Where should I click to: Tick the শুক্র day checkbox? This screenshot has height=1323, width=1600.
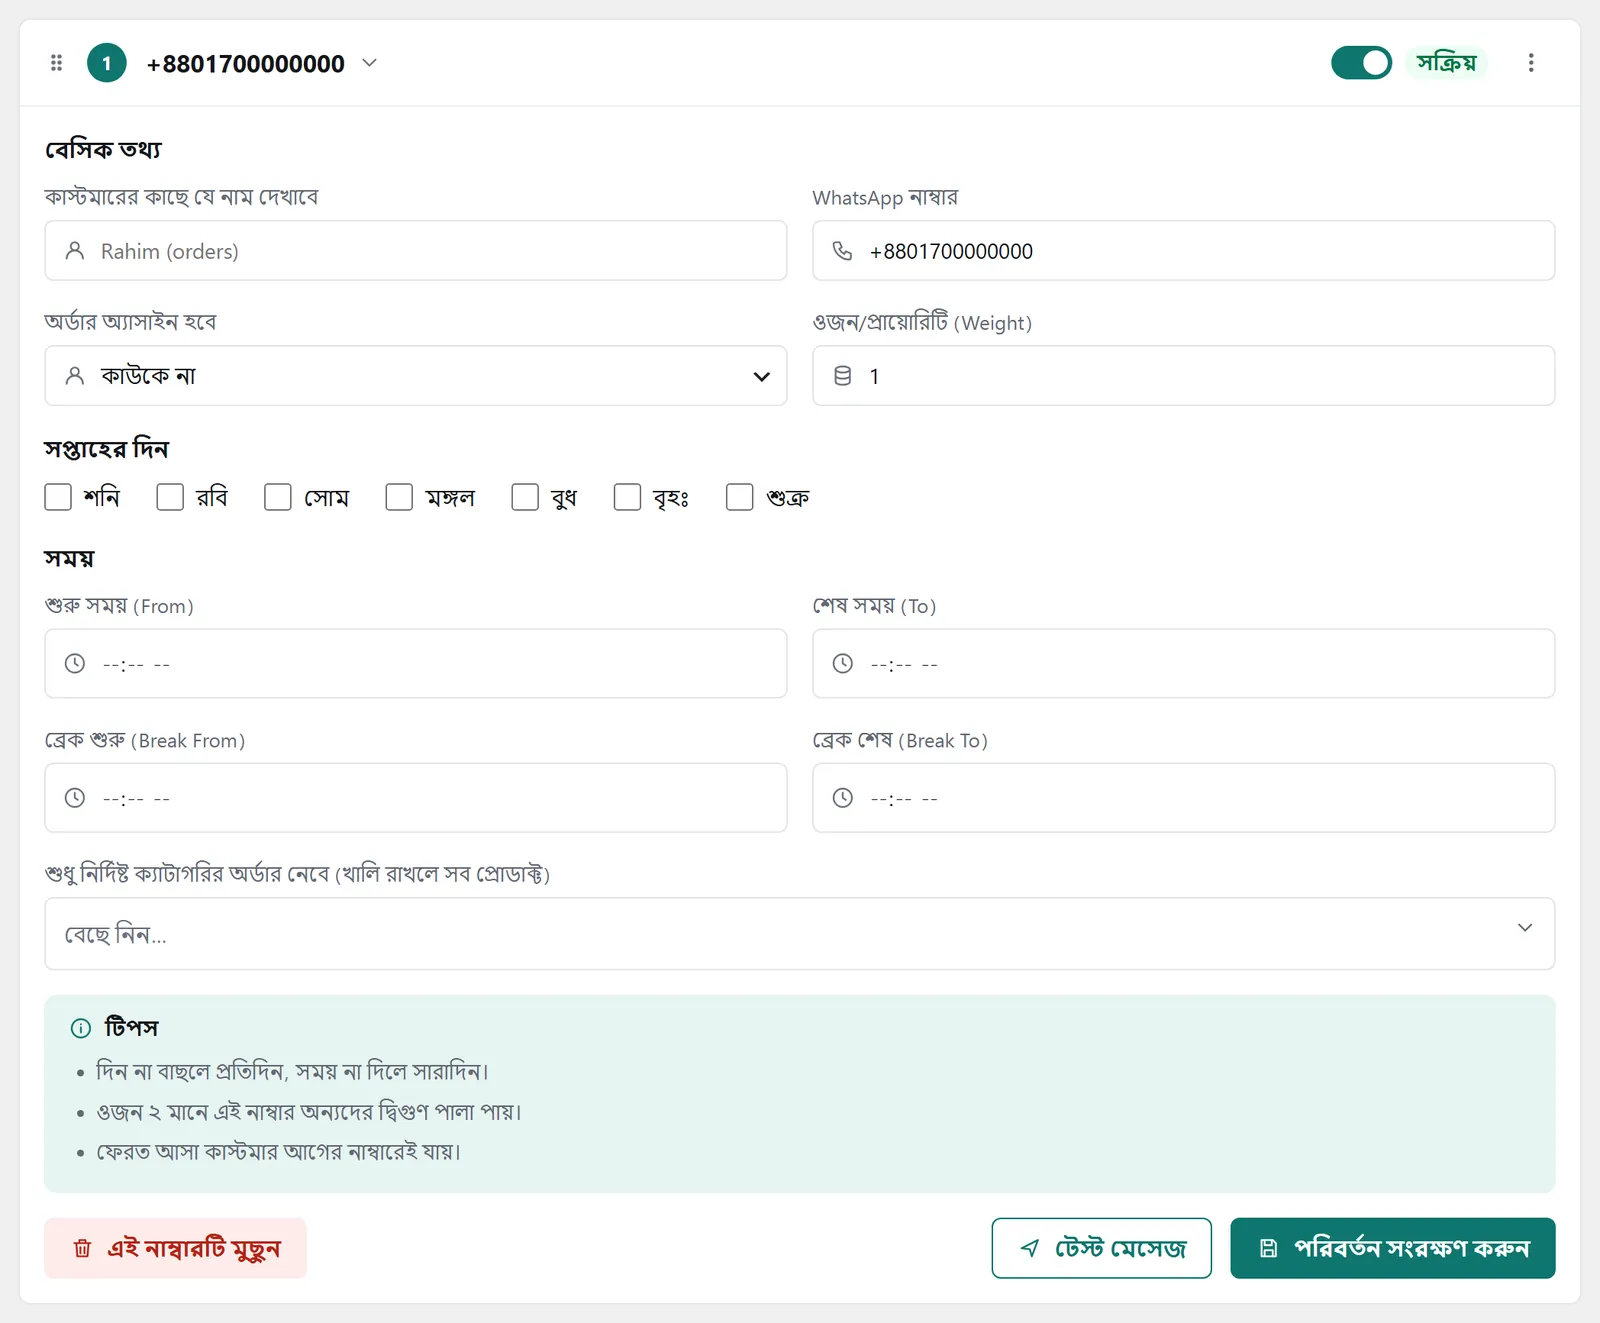740,497
